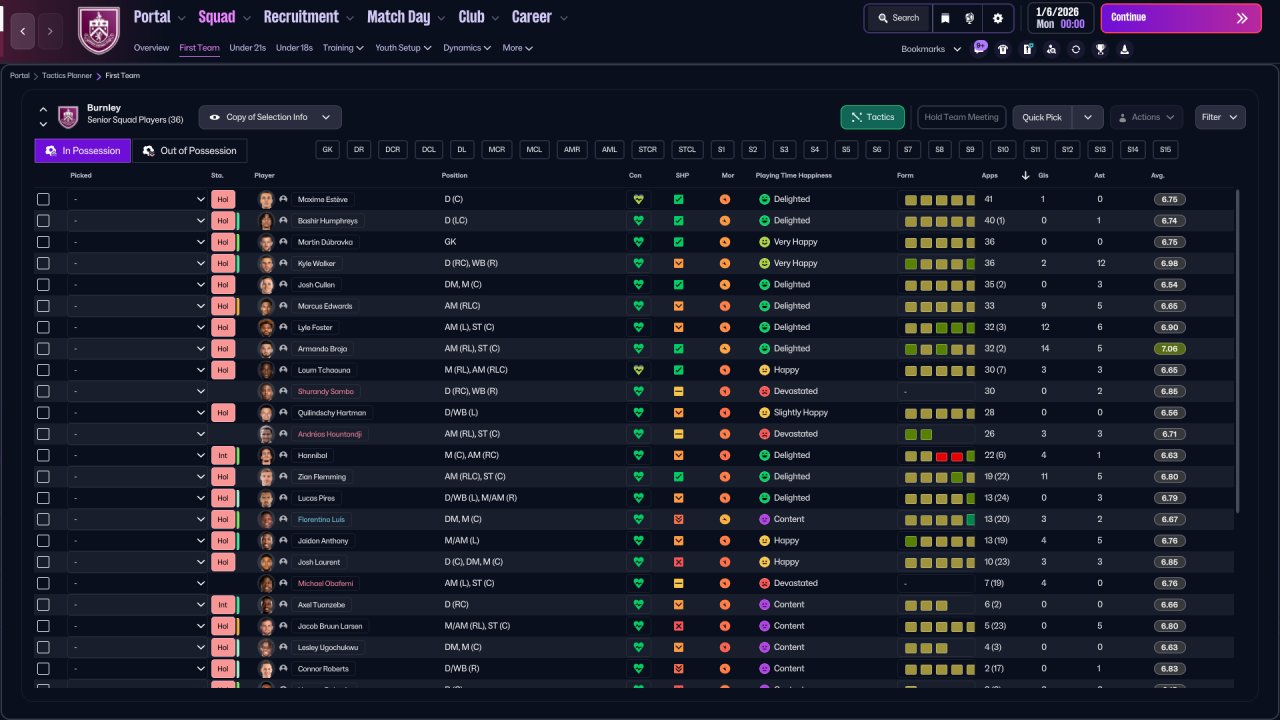The height and width of the screenshot is (720, 1280).
Task: Click Kyle Walker's player info icon
Action: tap(283, 263)
